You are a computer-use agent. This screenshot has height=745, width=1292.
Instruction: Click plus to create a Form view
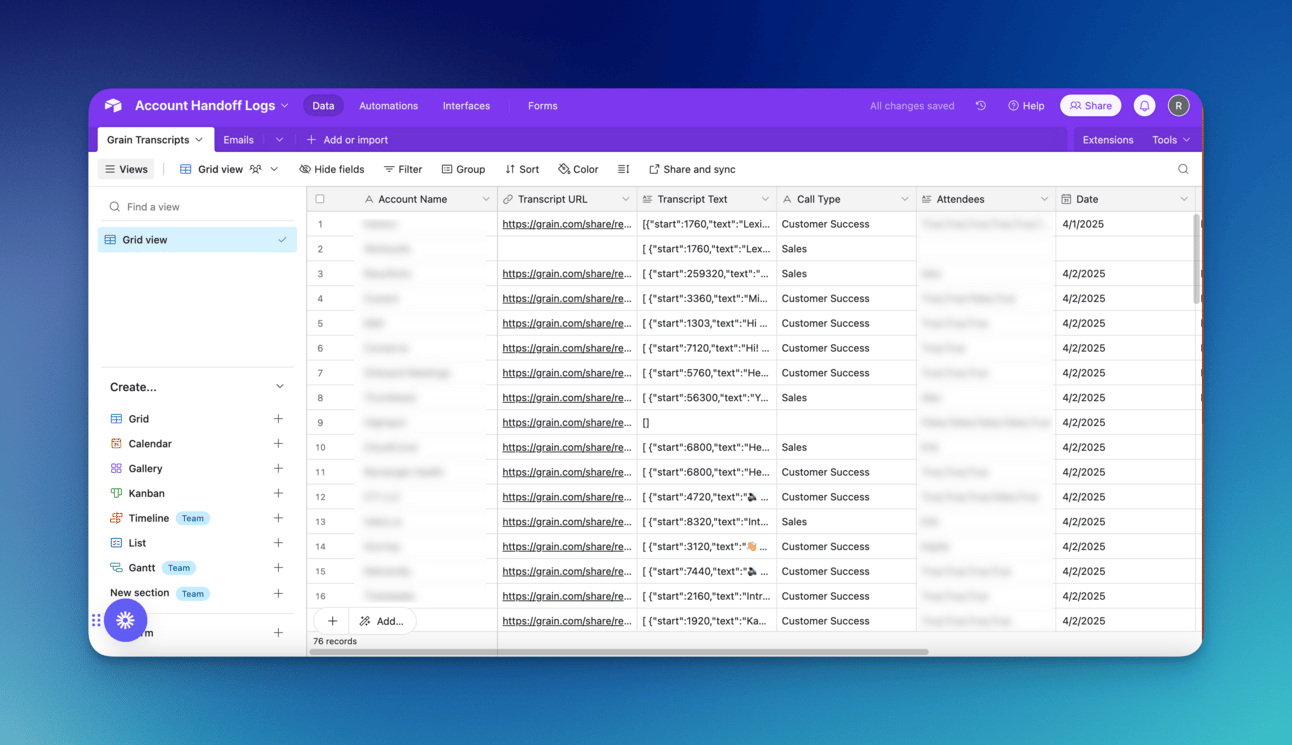[x=278, y=633]
